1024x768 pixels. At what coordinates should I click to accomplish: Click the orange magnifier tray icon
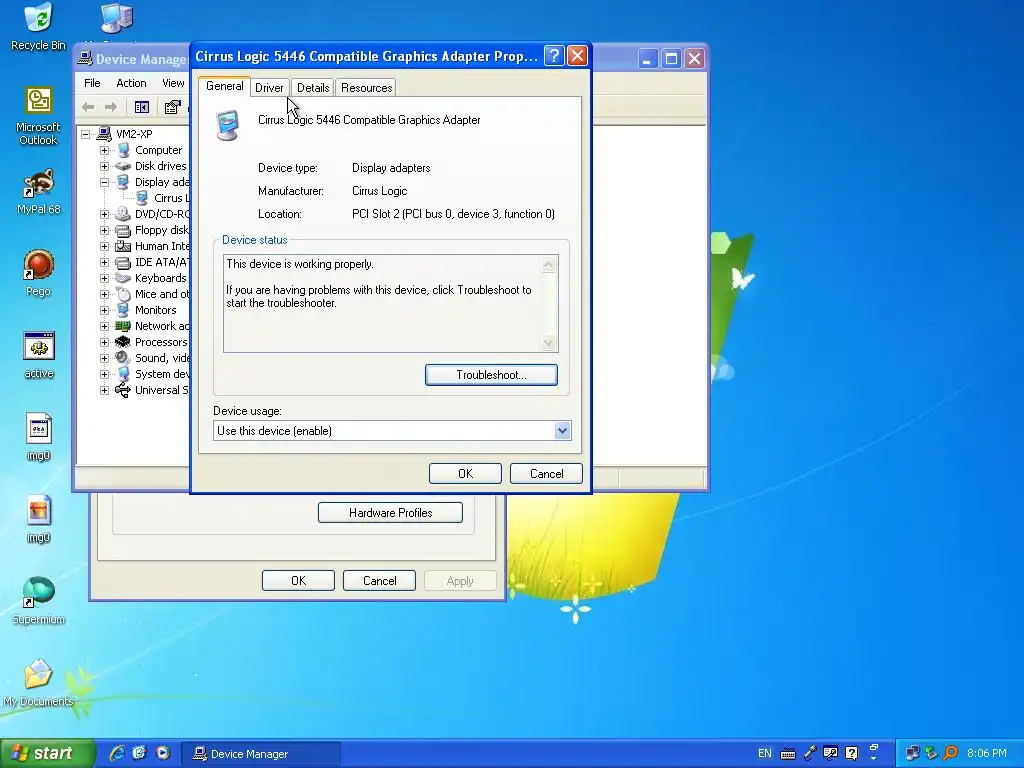[x=951, y=754]
